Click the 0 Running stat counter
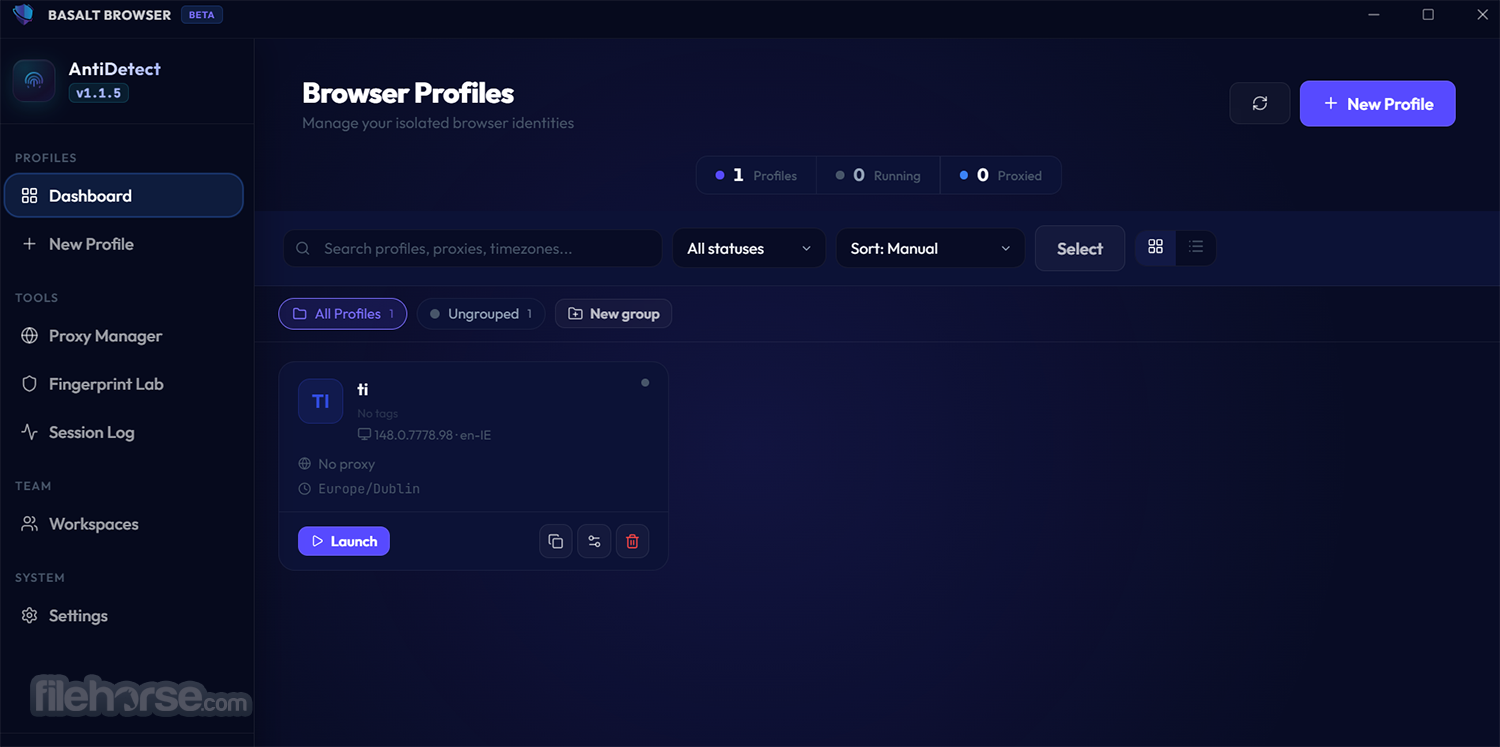1500x747 pixels. pos(878,175)
